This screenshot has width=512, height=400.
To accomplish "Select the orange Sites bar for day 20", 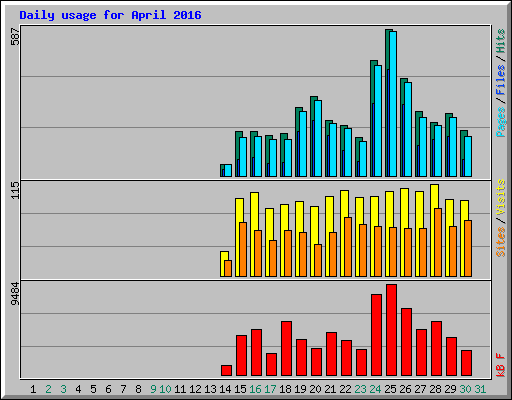I will pyautogui.click(x=318, y=261).
